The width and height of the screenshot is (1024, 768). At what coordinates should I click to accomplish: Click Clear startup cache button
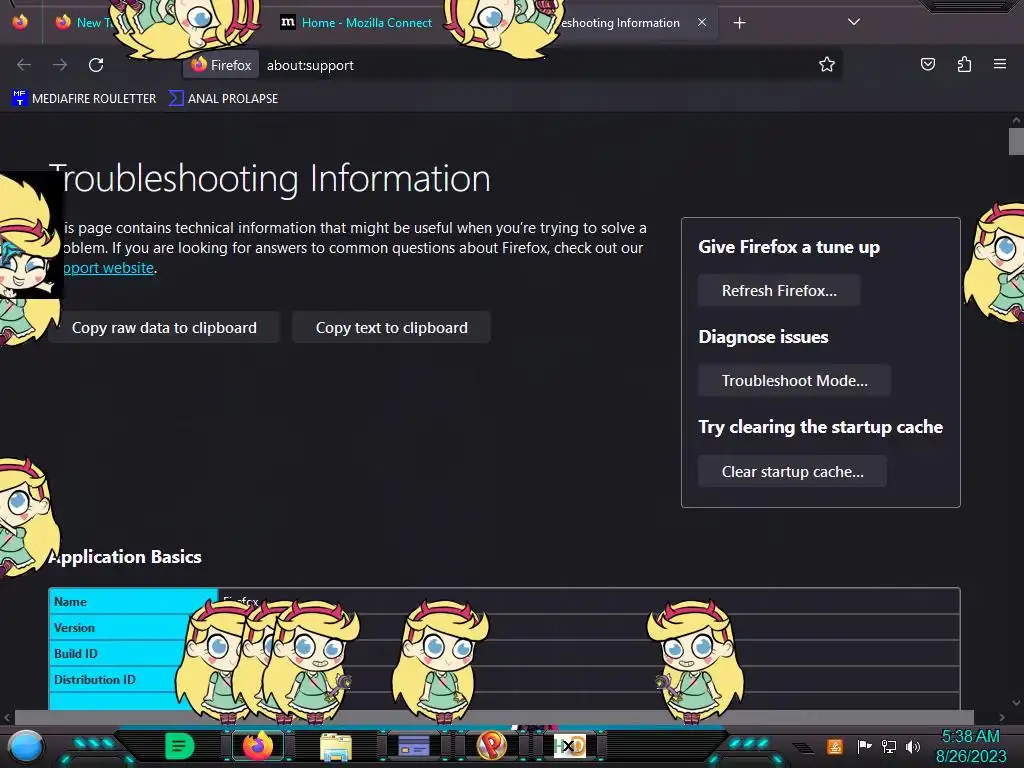coord(792,472)
